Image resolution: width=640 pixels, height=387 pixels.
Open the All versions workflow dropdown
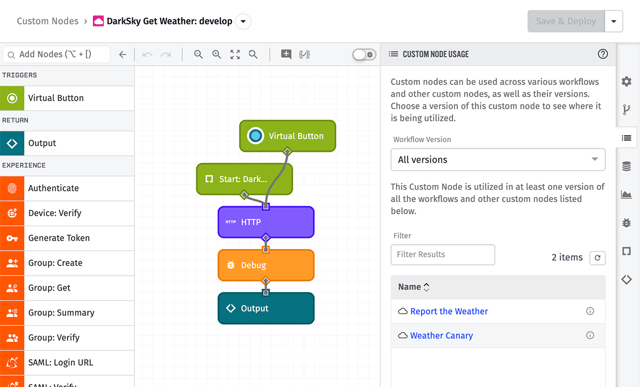pos(498,160)
